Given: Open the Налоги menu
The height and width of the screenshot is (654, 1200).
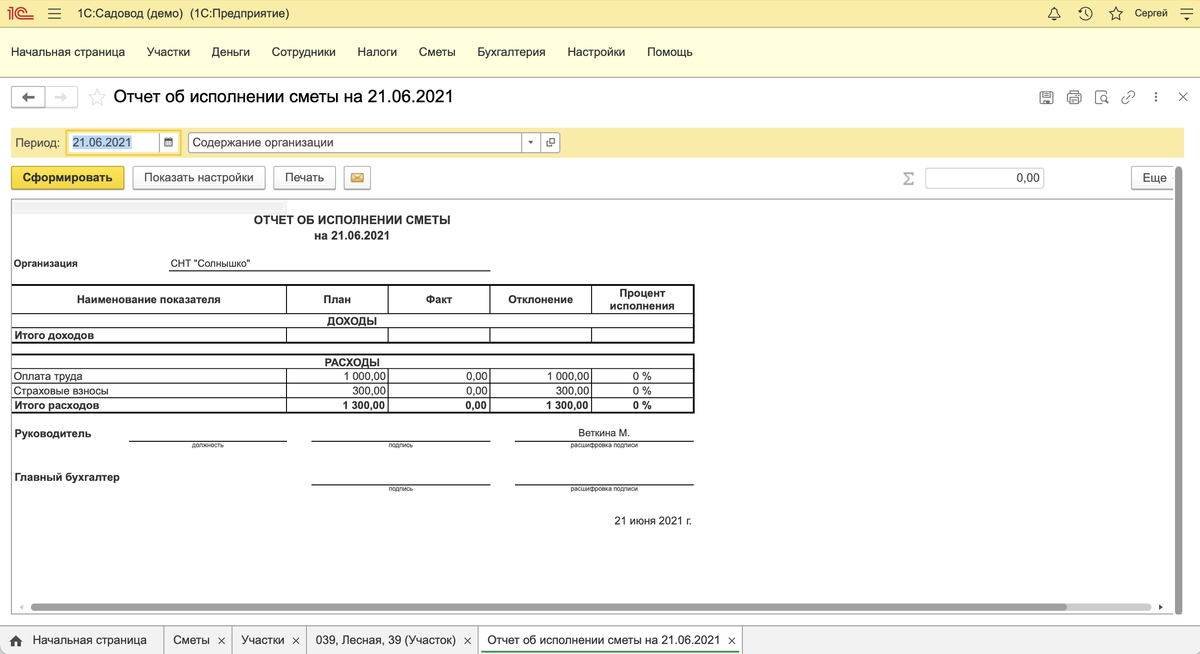Looking at the screenshot, I should pos(377,52).
